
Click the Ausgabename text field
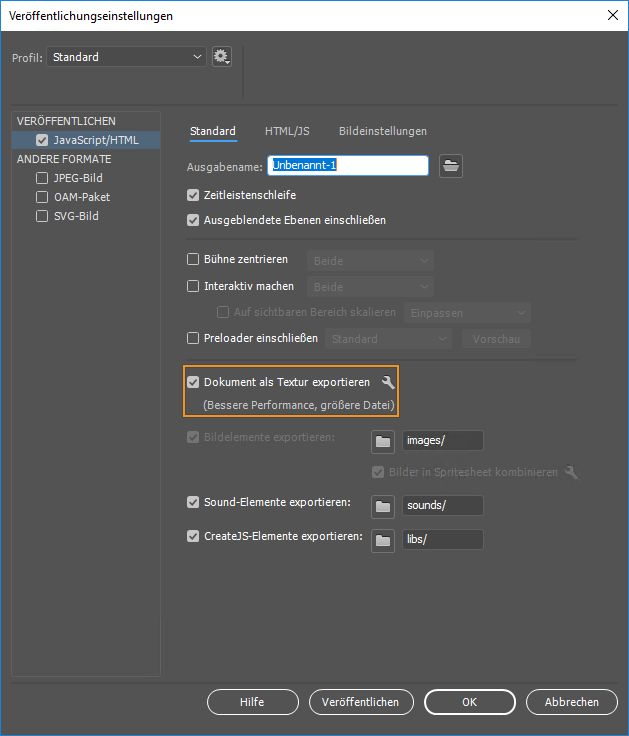(348, 166)
